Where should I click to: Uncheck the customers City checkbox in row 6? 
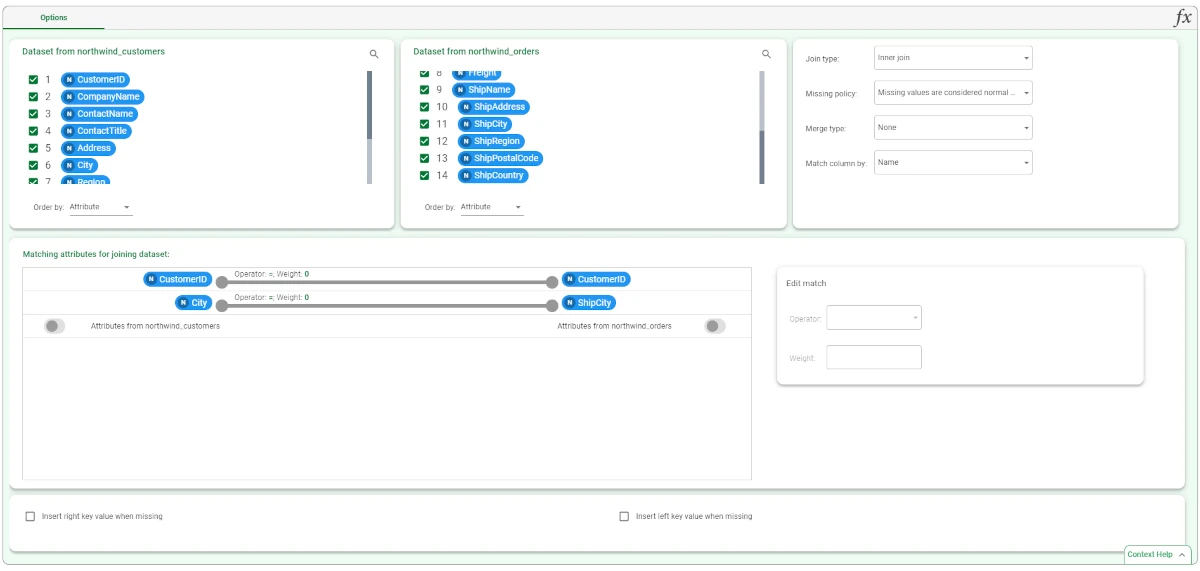[33, 165]
